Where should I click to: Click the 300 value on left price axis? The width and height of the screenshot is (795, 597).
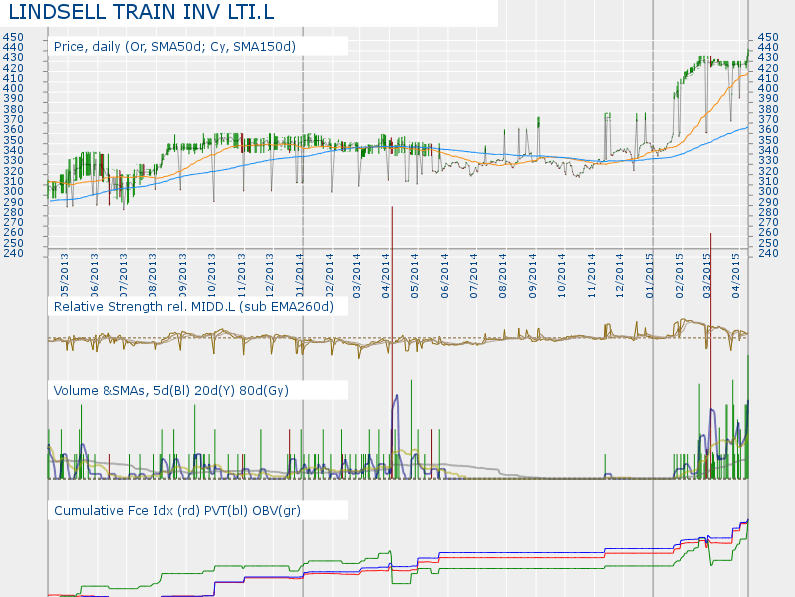click(13, 191)
